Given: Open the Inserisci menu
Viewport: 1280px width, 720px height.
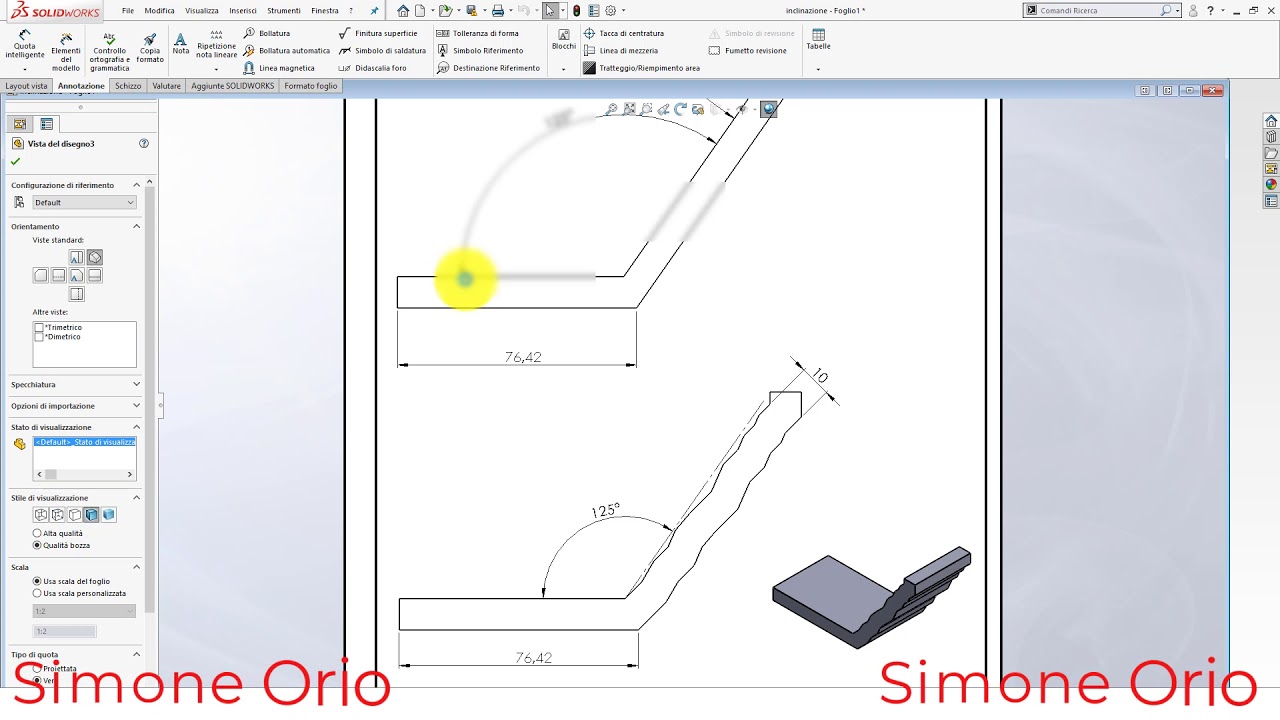Looking at the screenshot, I should click(x=242, y=10).
